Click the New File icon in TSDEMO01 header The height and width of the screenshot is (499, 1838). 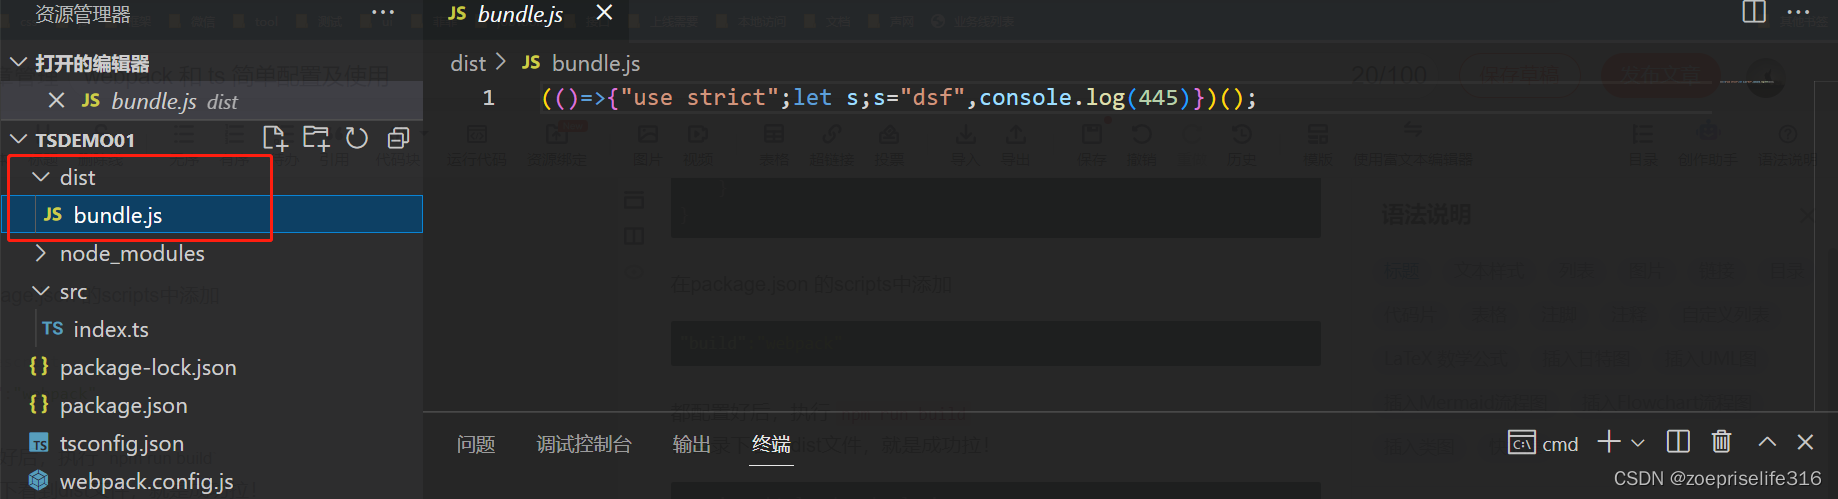point(274,138)
